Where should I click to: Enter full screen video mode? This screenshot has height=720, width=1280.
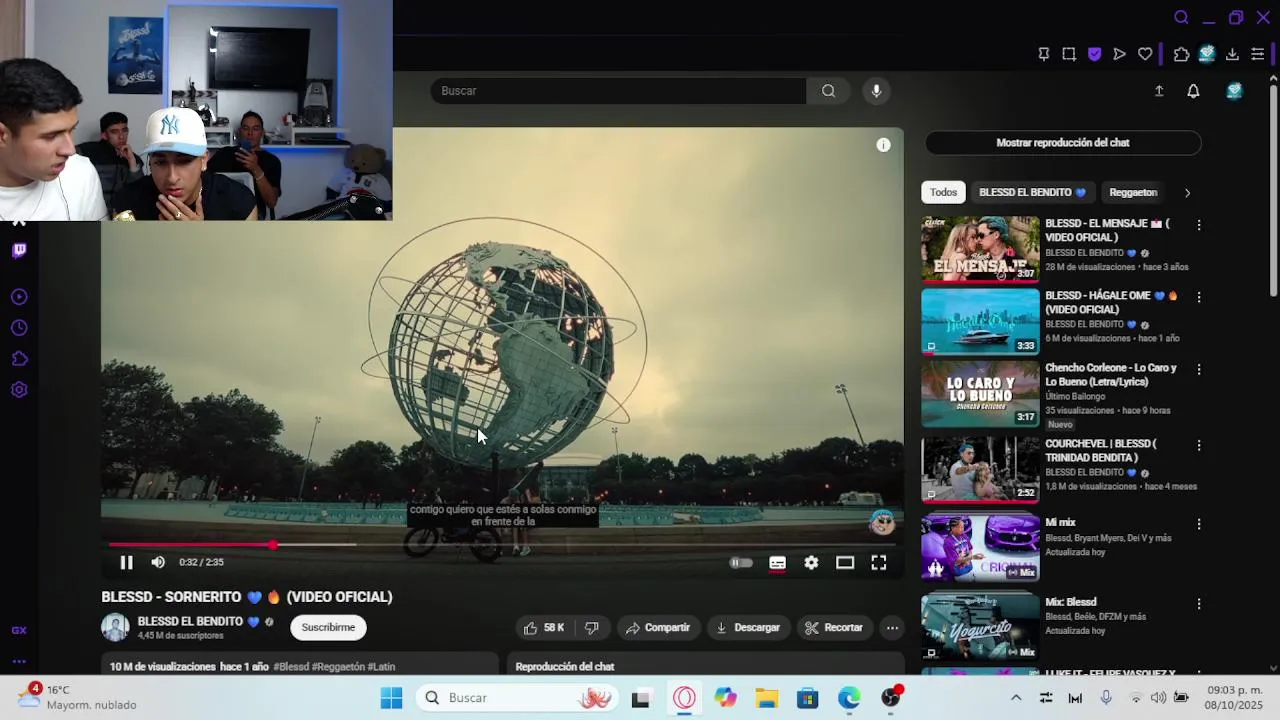[x=878, y=563]
